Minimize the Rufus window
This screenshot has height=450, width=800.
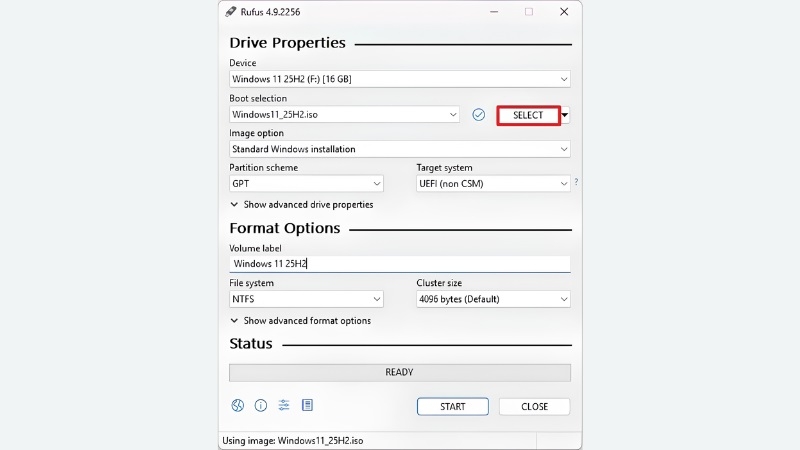click(494, 12)
